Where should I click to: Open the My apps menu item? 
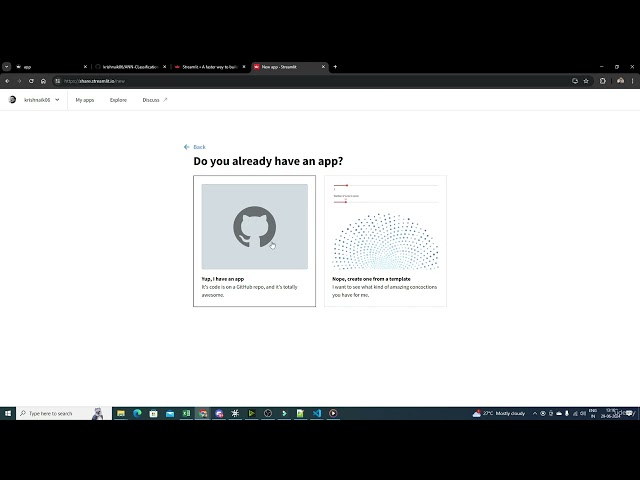(x=84, y=100)
